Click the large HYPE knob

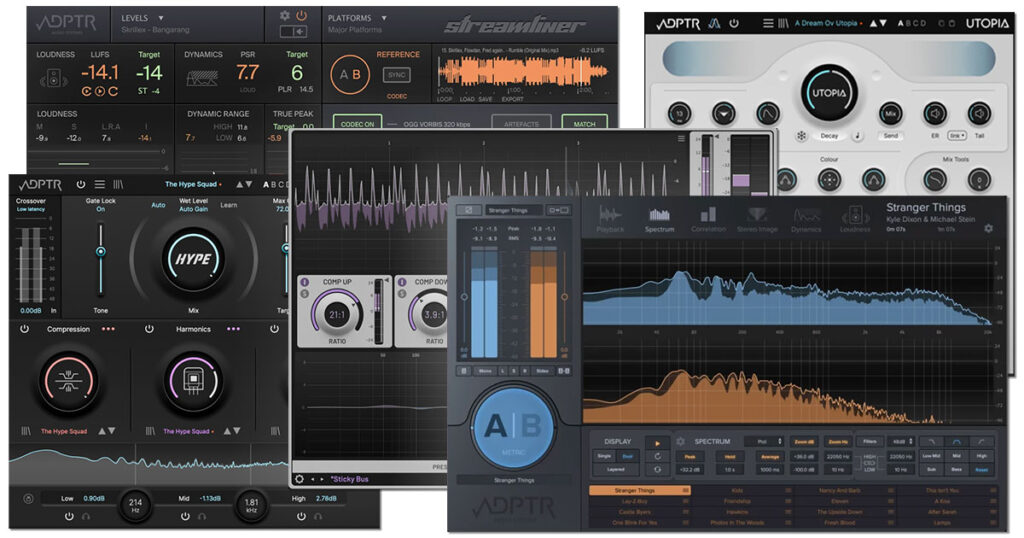(x=193, y=259)
